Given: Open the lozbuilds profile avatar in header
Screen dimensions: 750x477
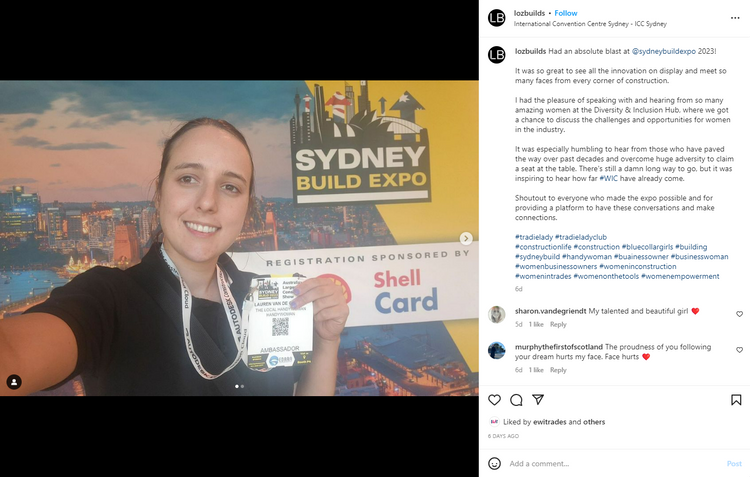Looking at the screenshot, I should tap(496, 18).
